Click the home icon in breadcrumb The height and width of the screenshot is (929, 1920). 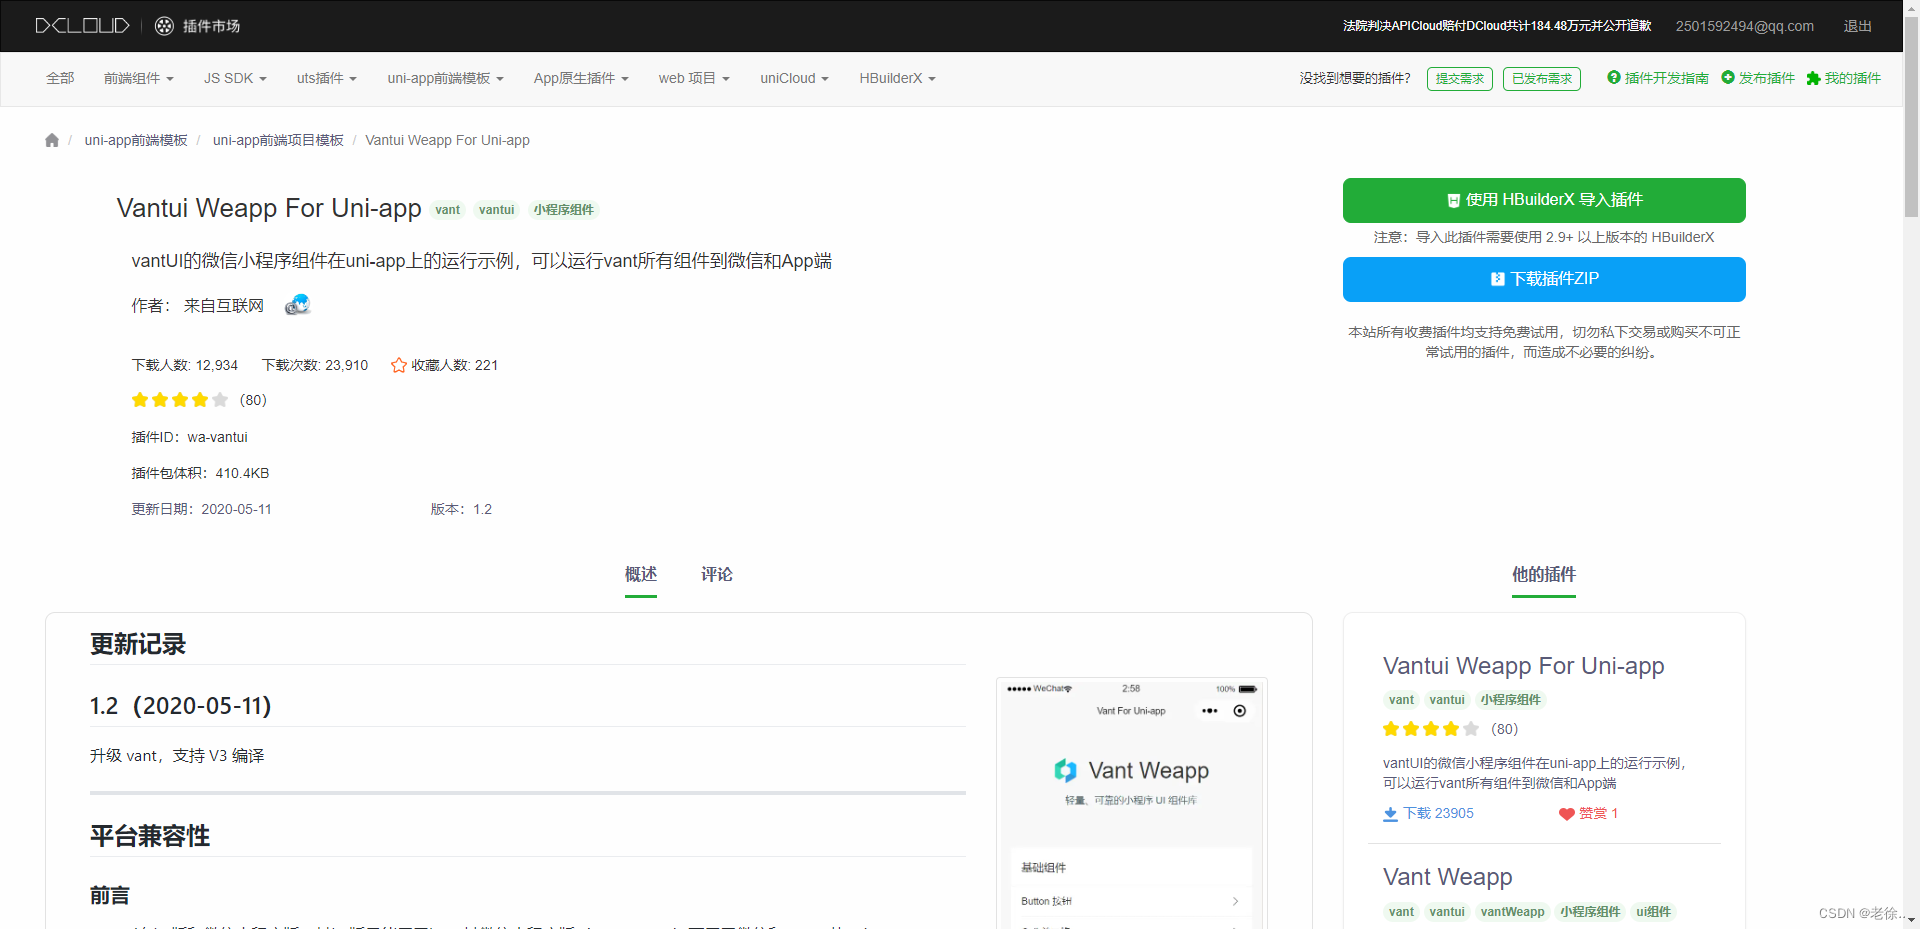[x=51, y=140]
